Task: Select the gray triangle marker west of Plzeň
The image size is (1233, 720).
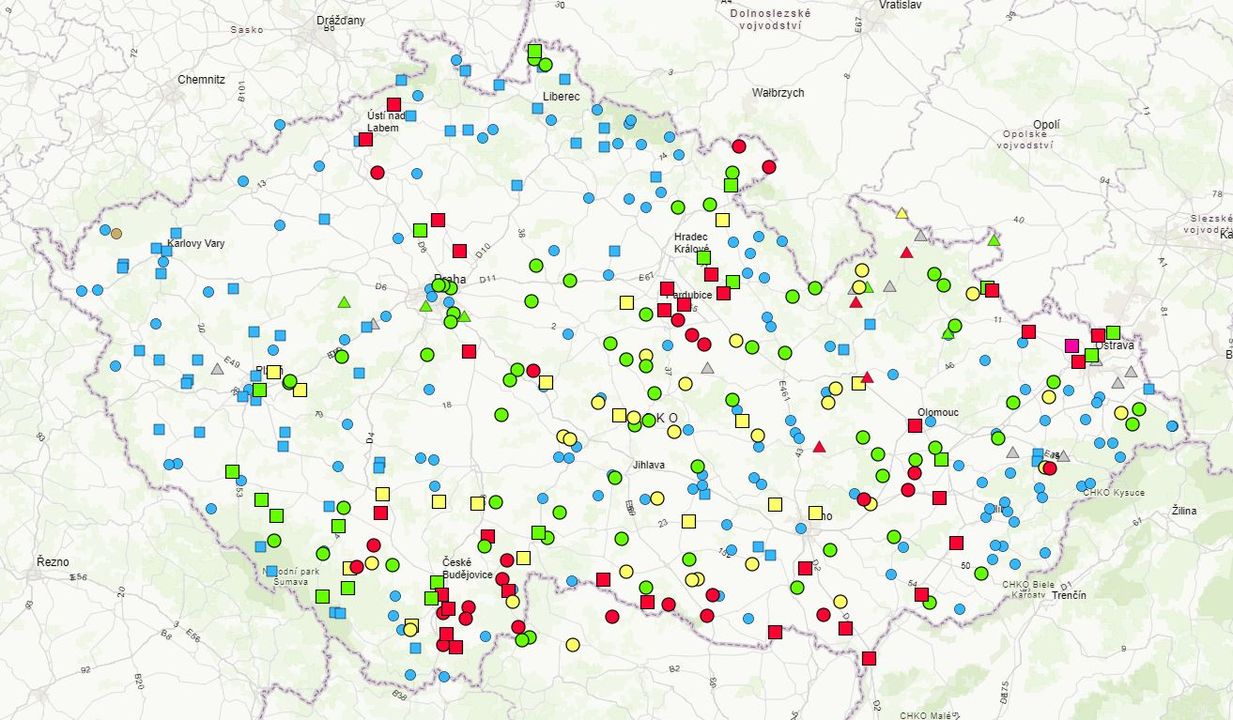Action: coord(216,370)
